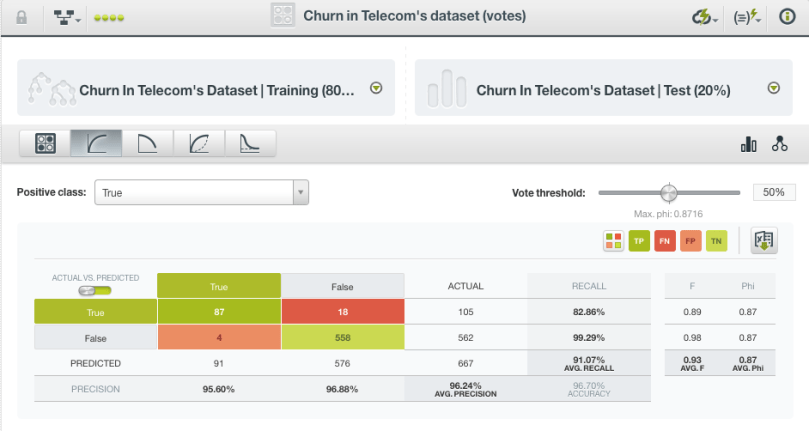Toggle the FN highlight button
This screenshot has width=809, height=431.
pyautogui.click(x=665, y=240)
